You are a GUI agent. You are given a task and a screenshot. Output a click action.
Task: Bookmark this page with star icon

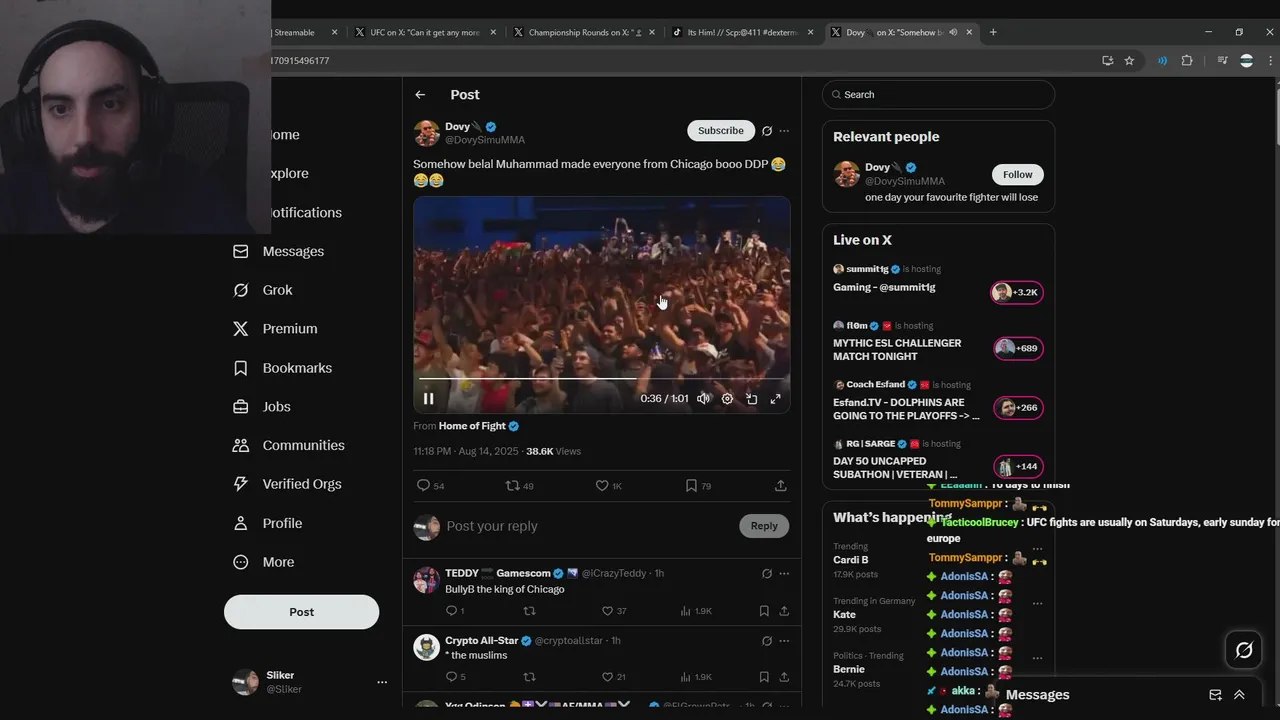click(1129, 61)
